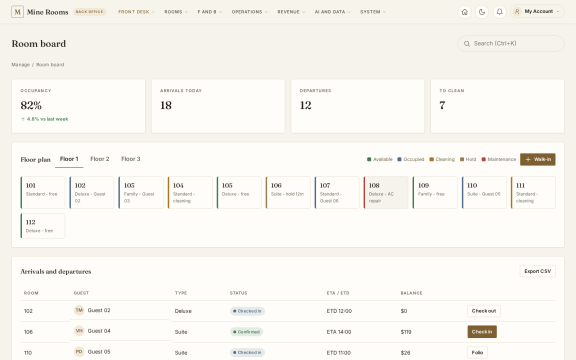
Task: Select room 112 Deluxe free card
Action: click(x=43, y=226)
